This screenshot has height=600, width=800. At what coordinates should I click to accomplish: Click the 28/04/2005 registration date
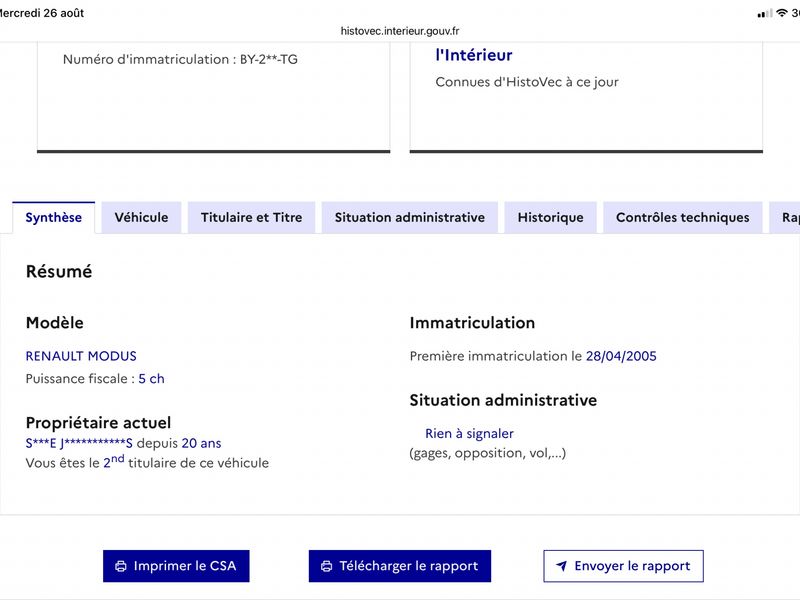[621, 356]
